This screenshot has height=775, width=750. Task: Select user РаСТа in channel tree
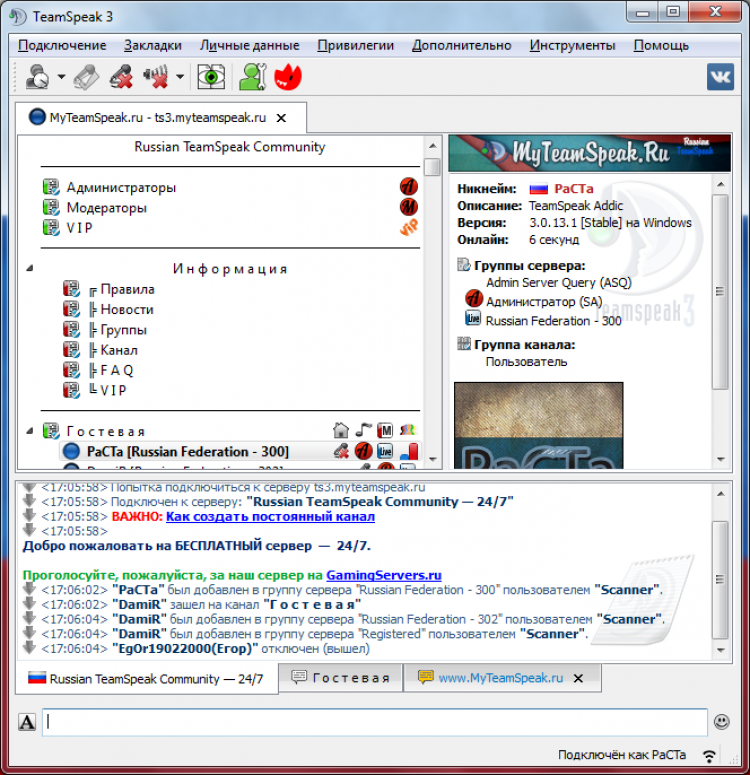click(x=188, y=451)
